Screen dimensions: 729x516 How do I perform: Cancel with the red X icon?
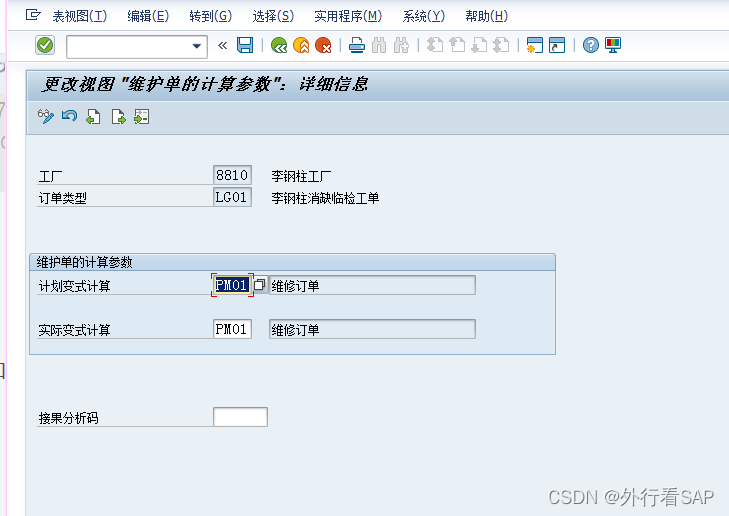[x=323, y=46]
